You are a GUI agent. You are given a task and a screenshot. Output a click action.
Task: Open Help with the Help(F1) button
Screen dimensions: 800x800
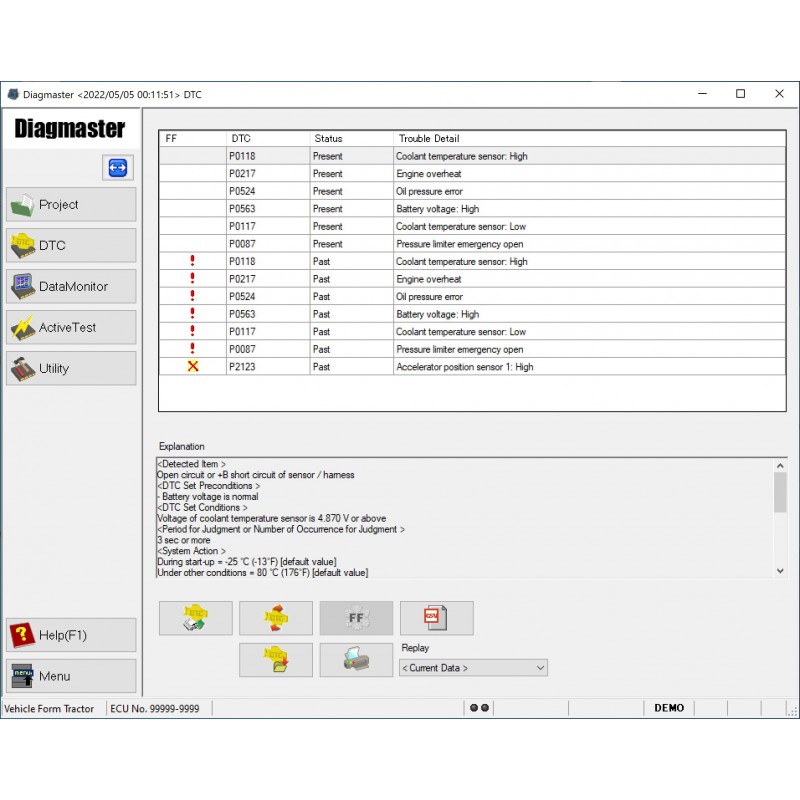[70, 634]
